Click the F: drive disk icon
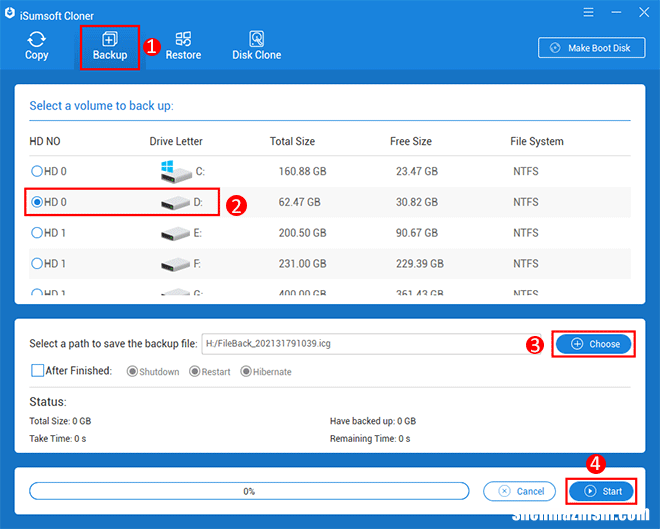The height and width of the screenshot is (529, 660). point(175,264)
